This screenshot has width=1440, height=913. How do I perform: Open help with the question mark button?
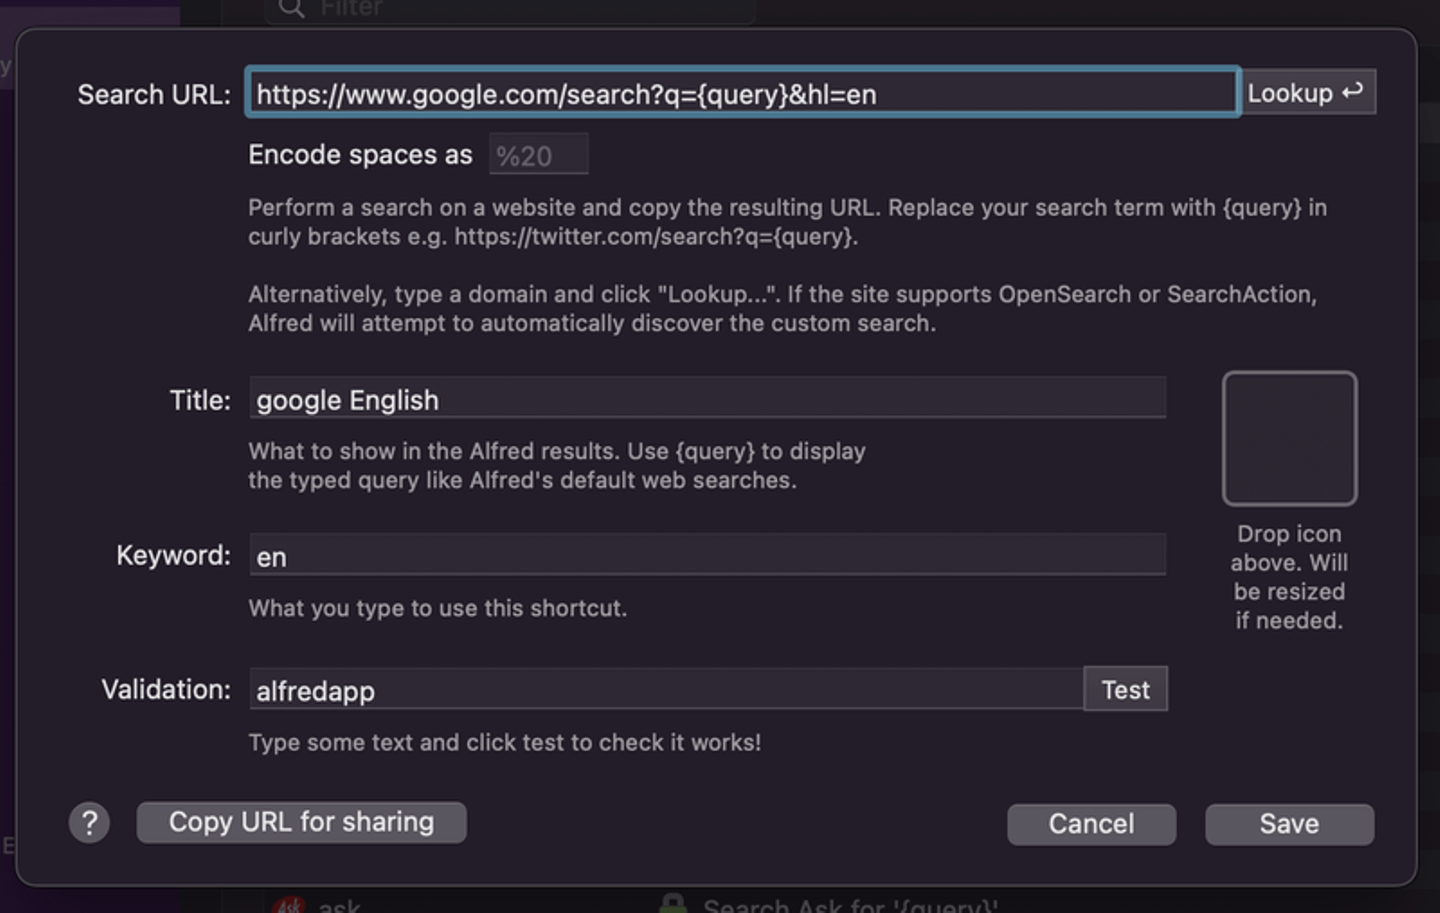pos(89,823)
